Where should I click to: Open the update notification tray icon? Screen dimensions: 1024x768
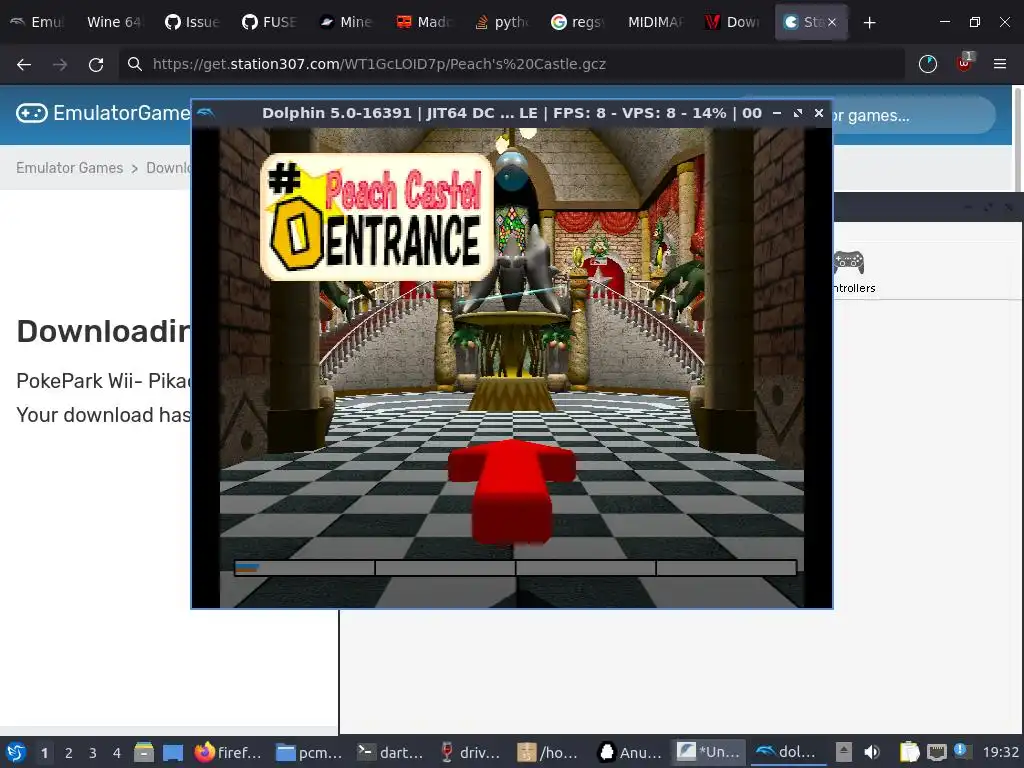point(961,751)
